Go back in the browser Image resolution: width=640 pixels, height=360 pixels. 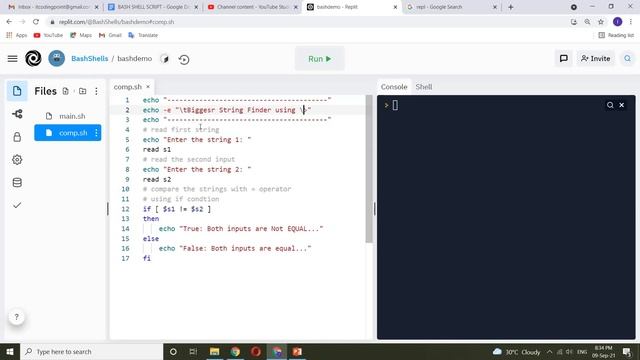(x=9, y=22)
